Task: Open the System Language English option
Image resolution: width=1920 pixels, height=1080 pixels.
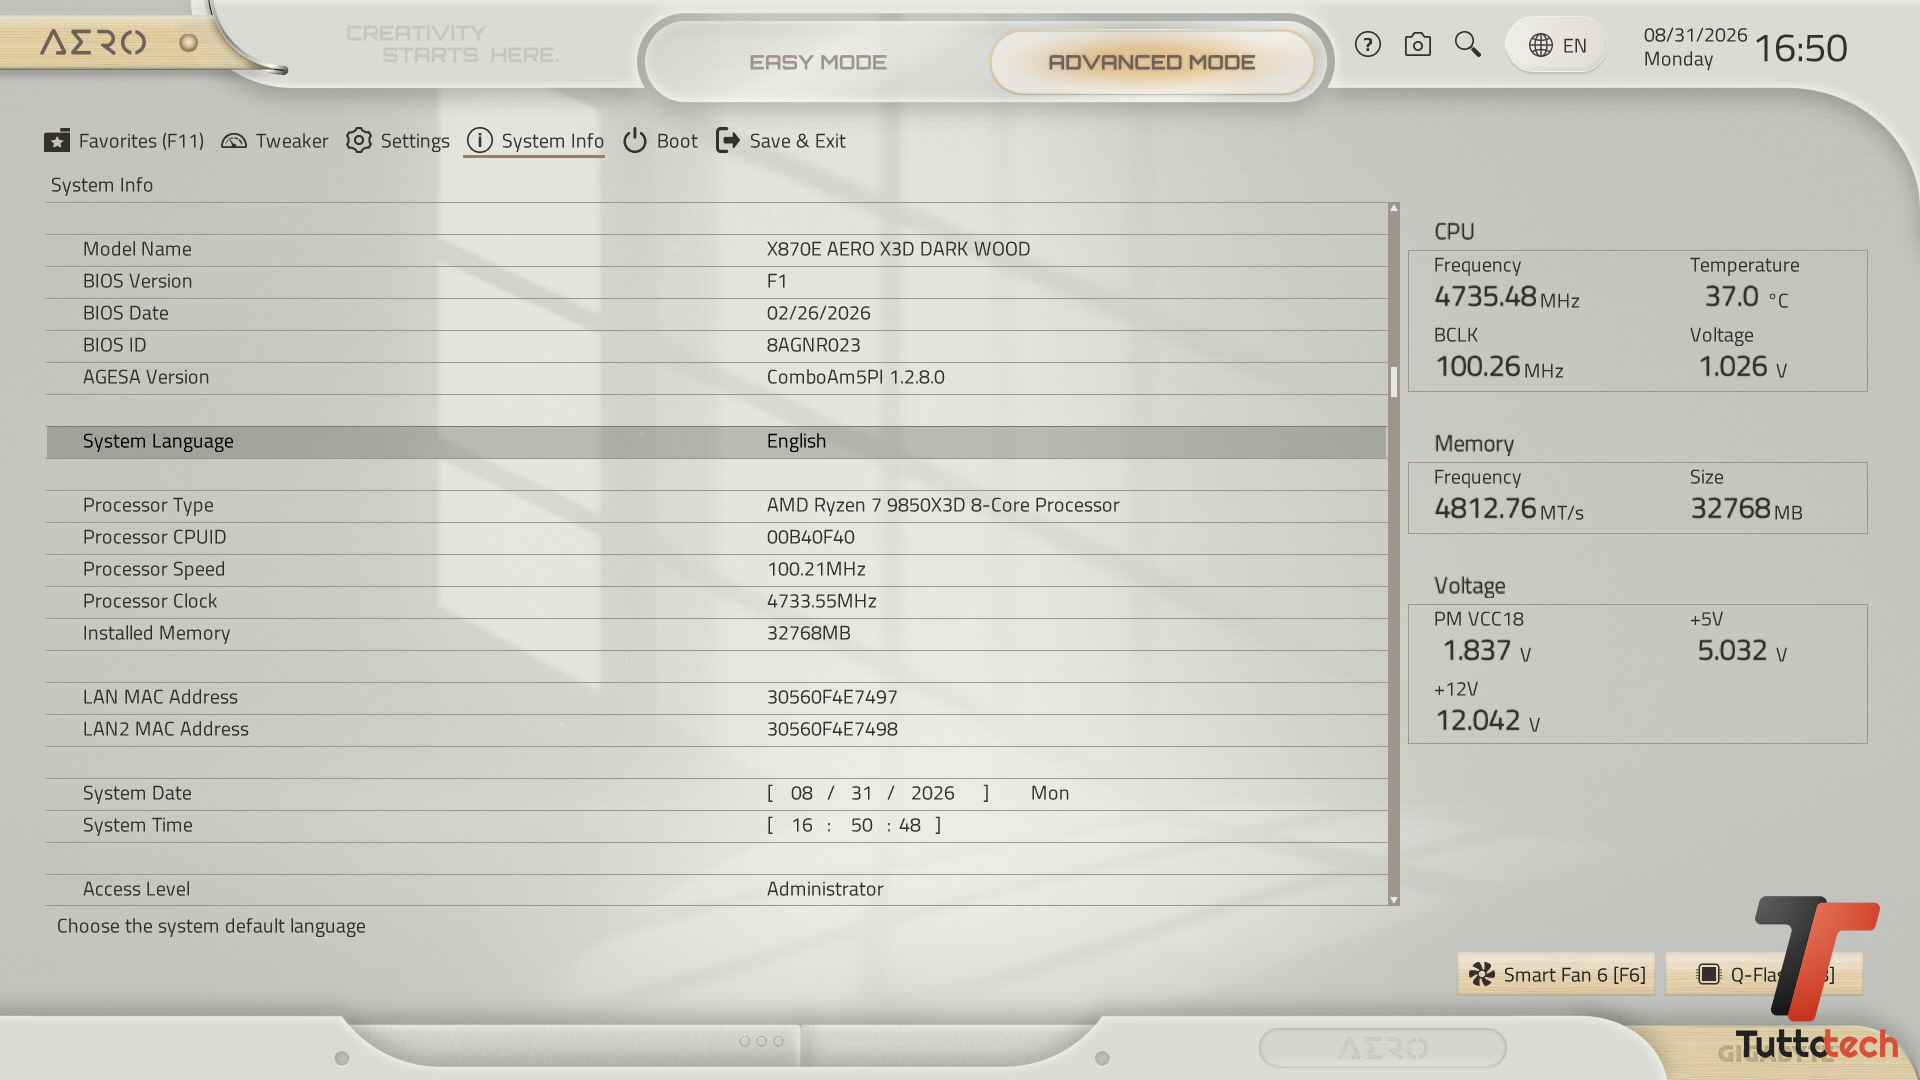Action: [x=796, y=441]
